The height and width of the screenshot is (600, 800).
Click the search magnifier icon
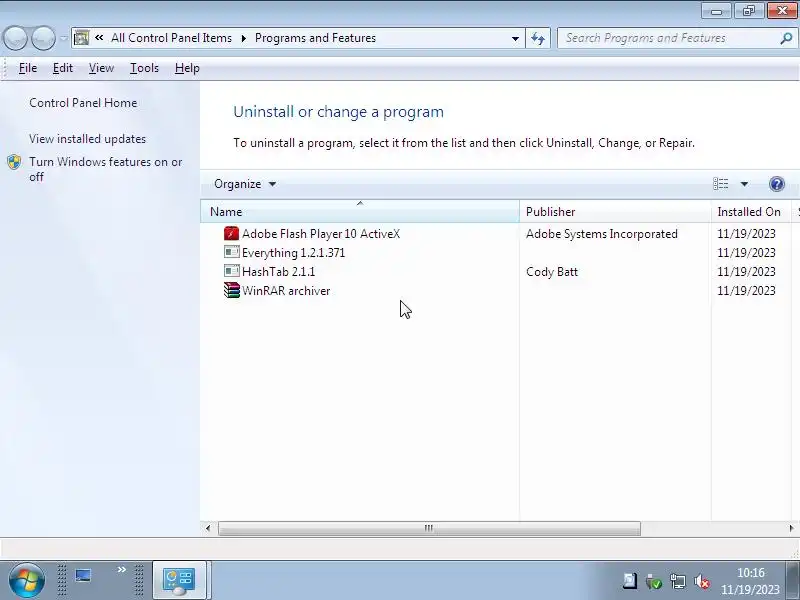click(x=786, y=38)
